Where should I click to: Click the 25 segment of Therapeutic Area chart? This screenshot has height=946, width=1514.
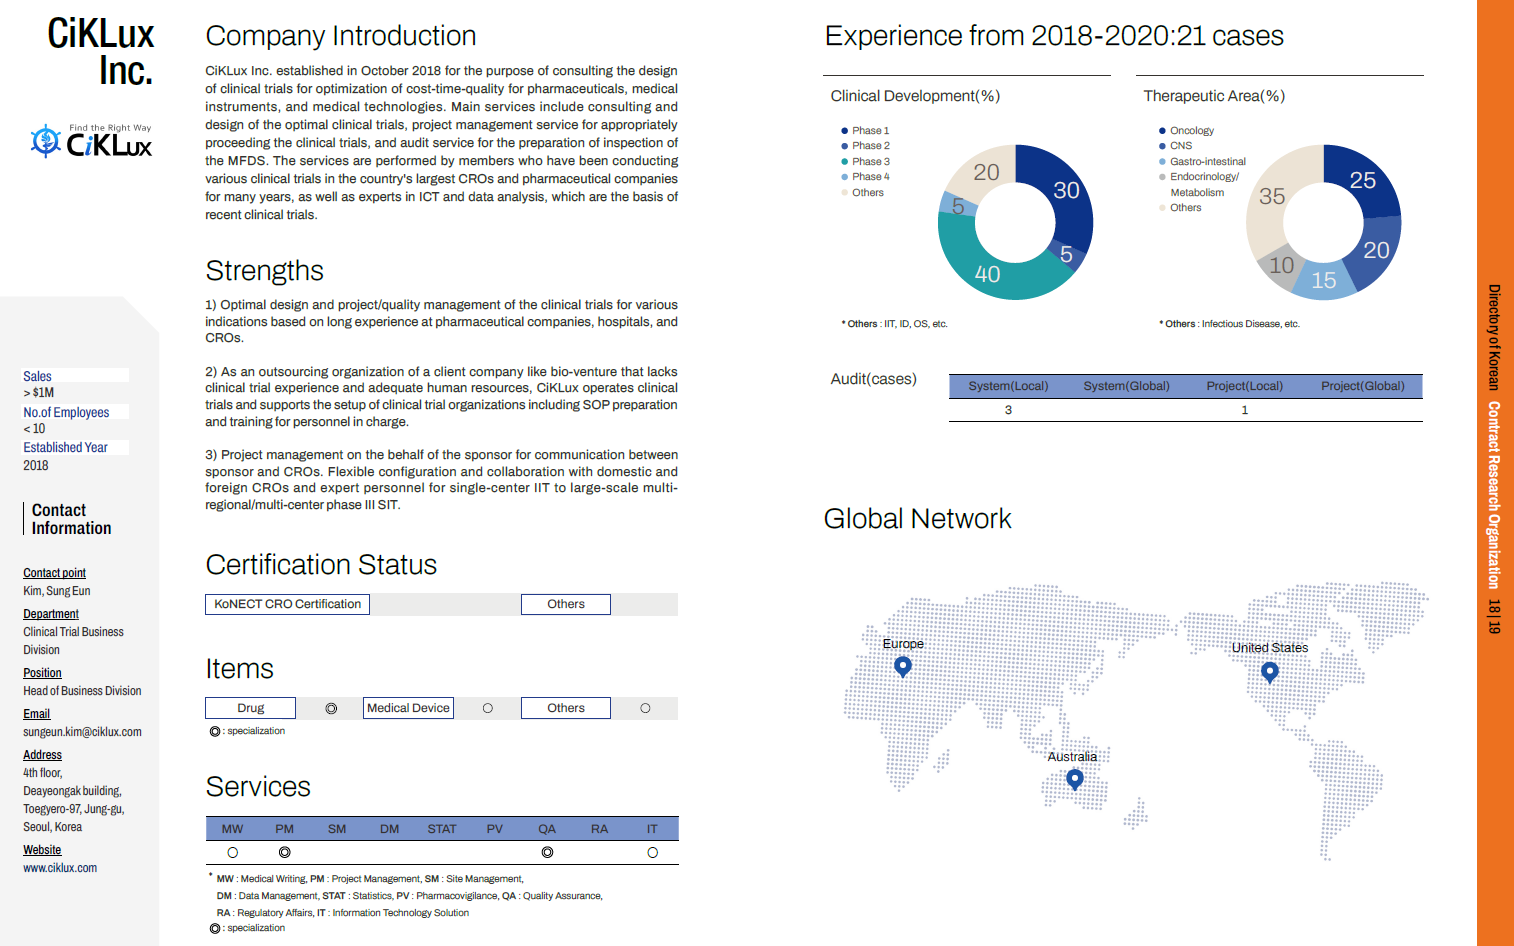click(x=1362, y=180)
